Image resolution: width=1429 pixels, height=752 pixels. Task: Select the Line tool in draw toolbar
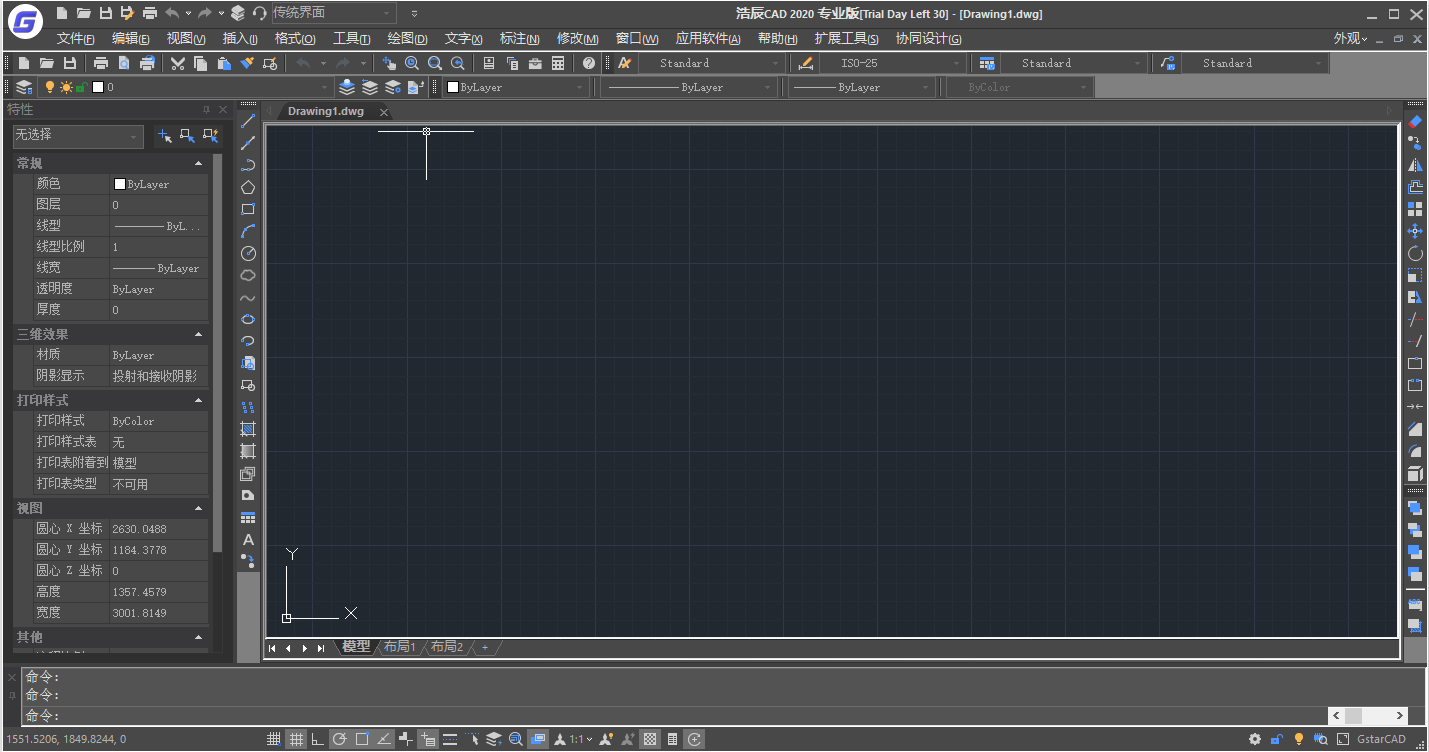(x=248, y=121)
